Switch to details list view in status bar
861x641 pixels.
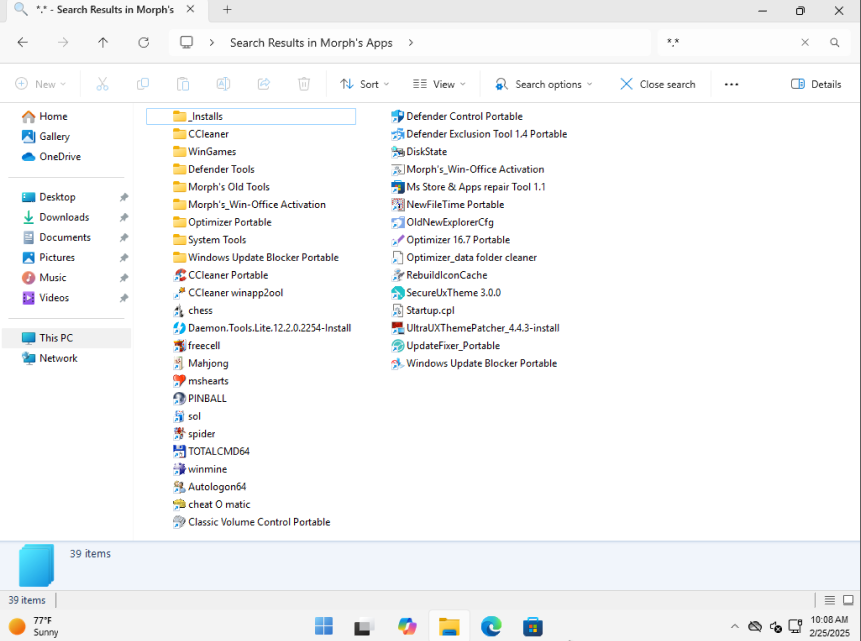point(830,600)
